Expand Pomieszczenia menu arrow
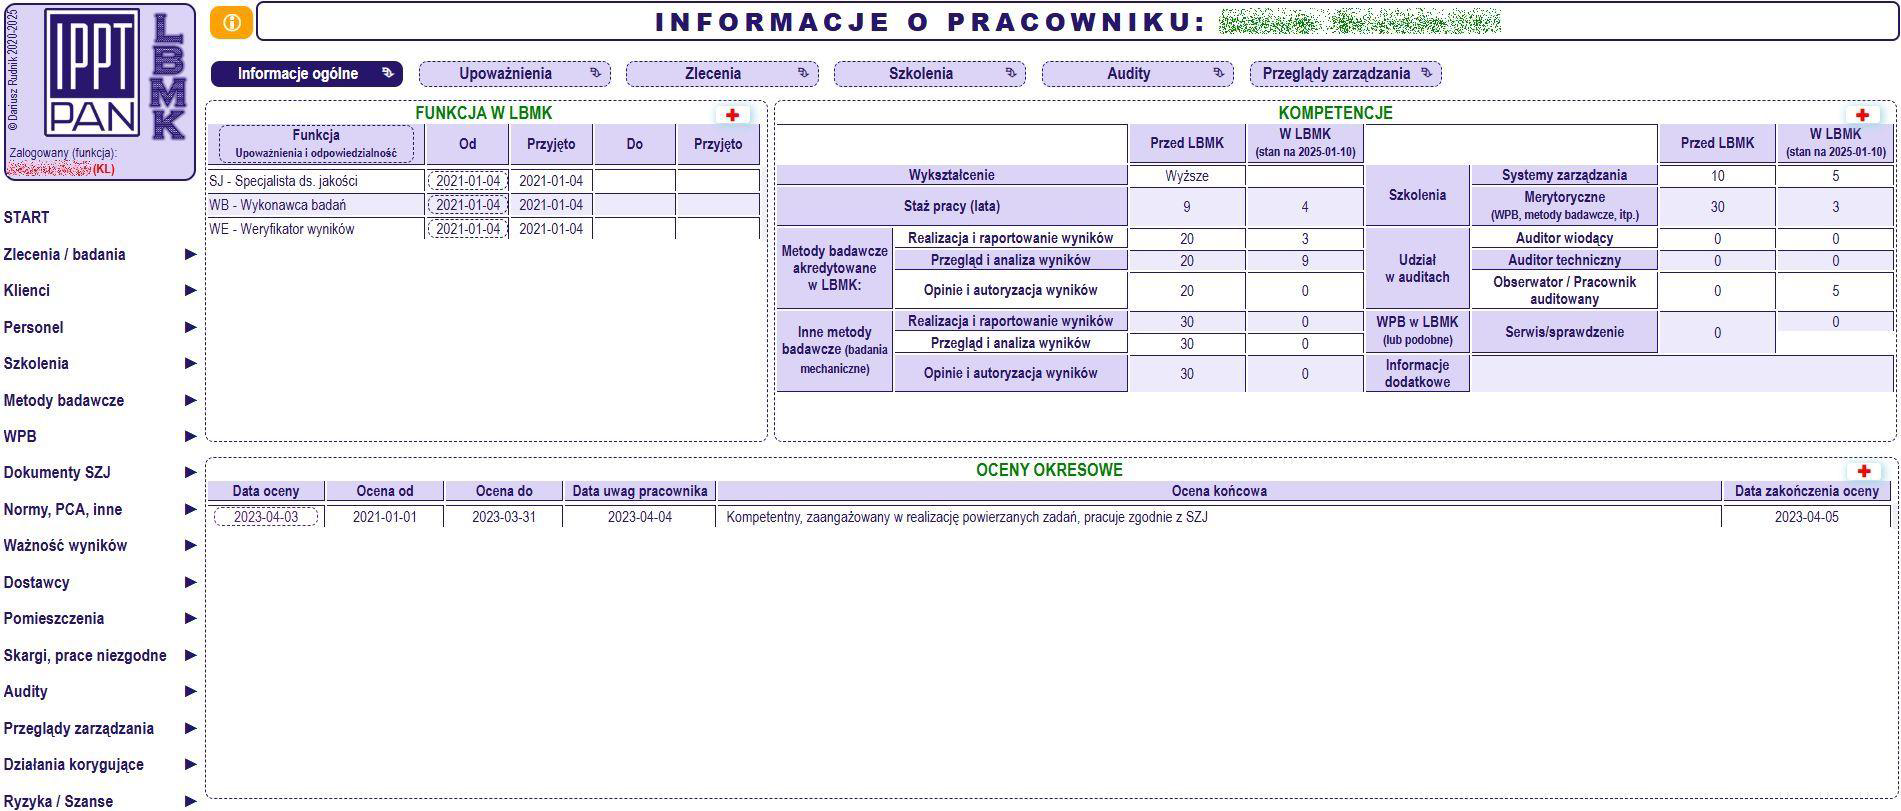 (190, 619)
